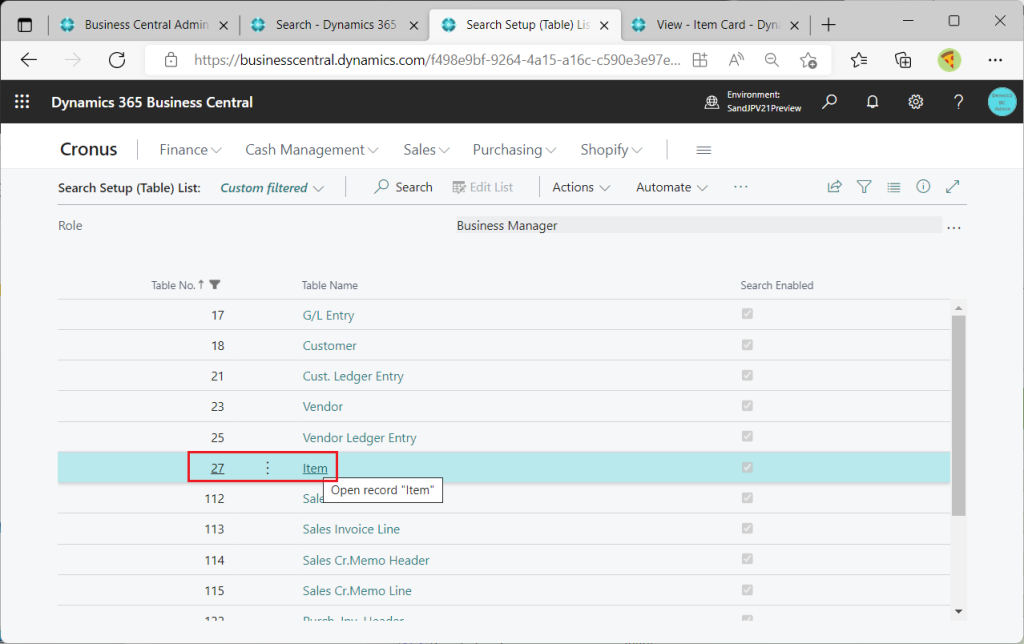Viewport: 1024px width, 644px height.
Task: Open the notifications bell icon
Action: pos(872,102)
